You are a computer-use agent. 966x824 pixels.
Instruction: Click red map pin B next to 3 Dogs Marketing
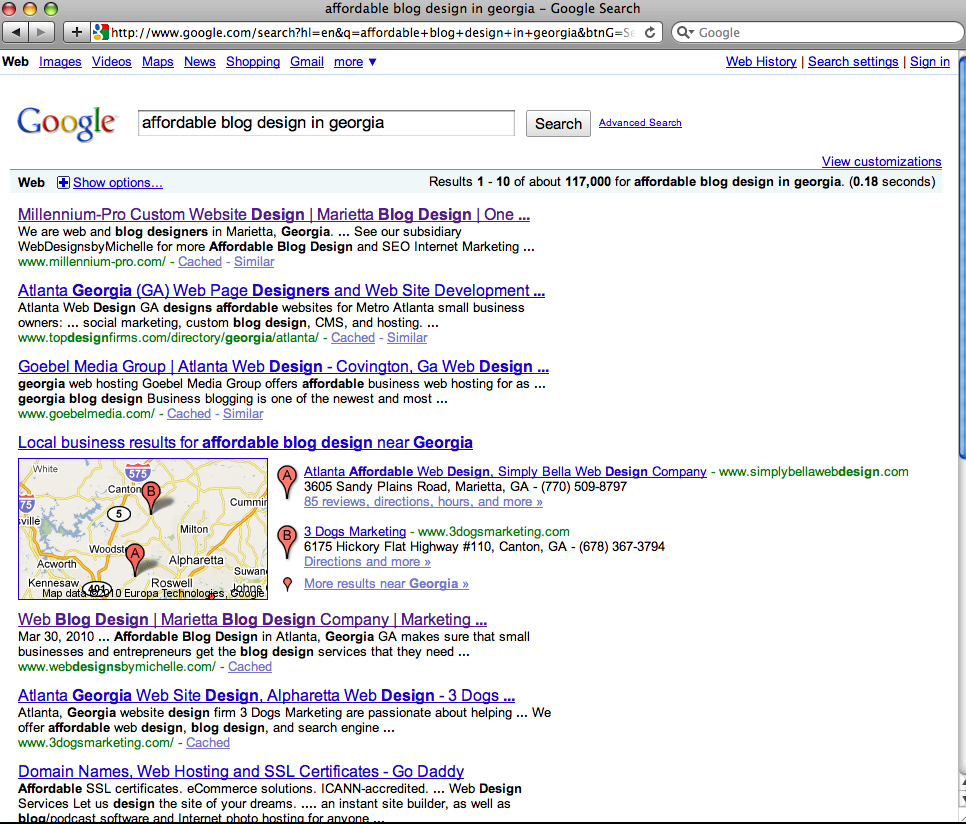coord(286,541)
